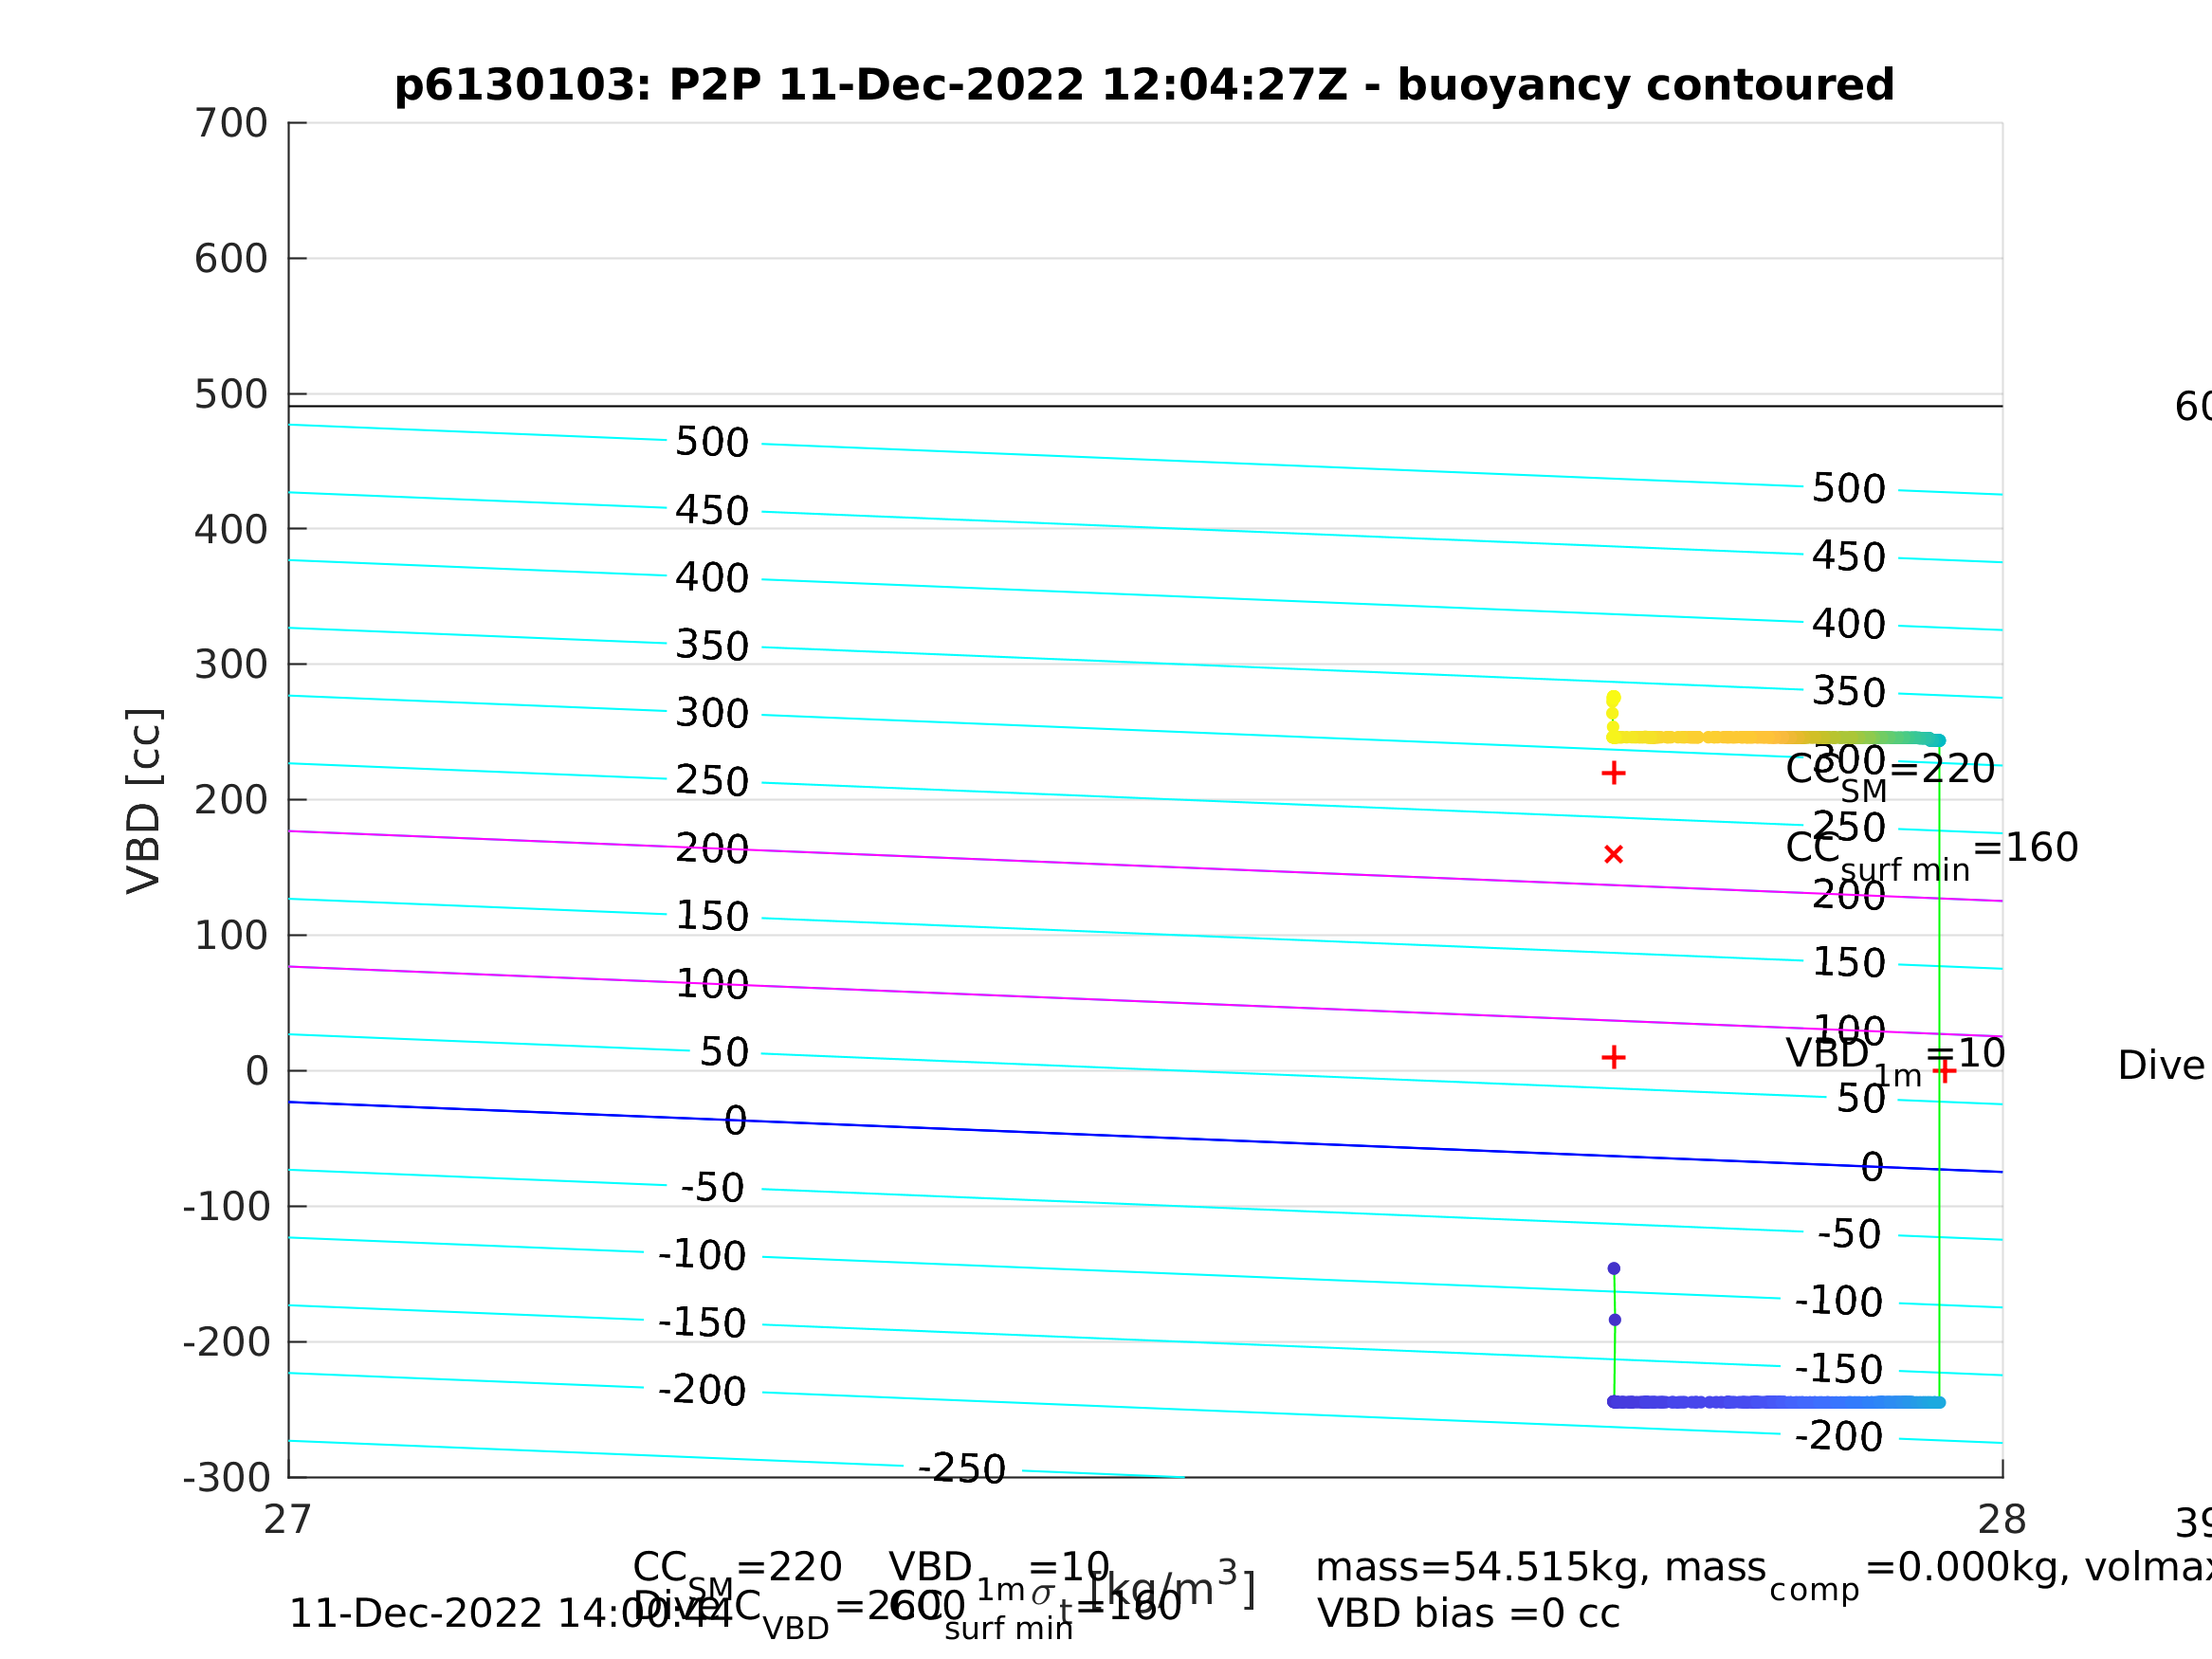Click the 'mass=54.515kg' text below the plot
This screenshot has height=1659, width=2212.
(1476, 1568)
